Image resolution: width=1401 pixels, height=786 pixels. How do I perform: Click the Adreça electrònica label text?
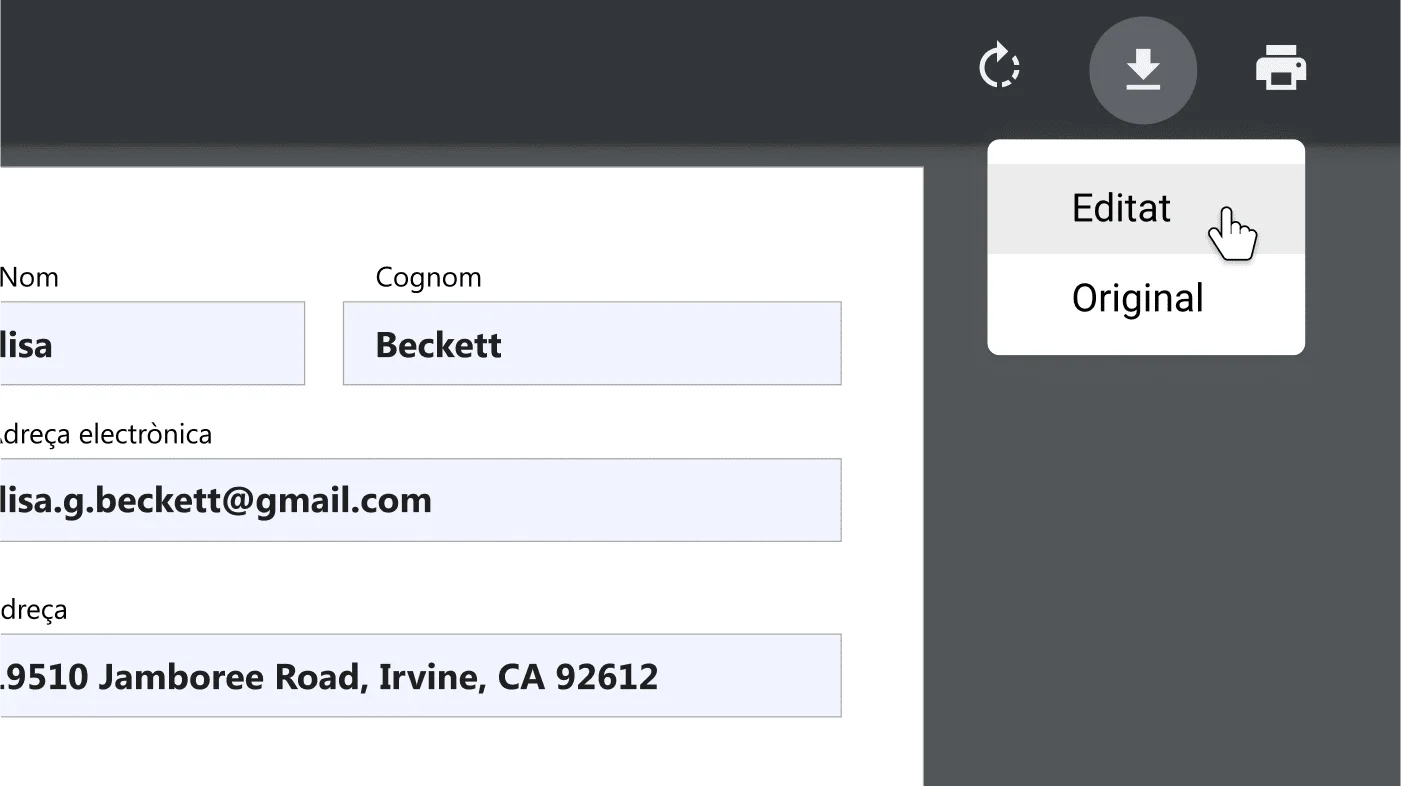coord(104,434)
